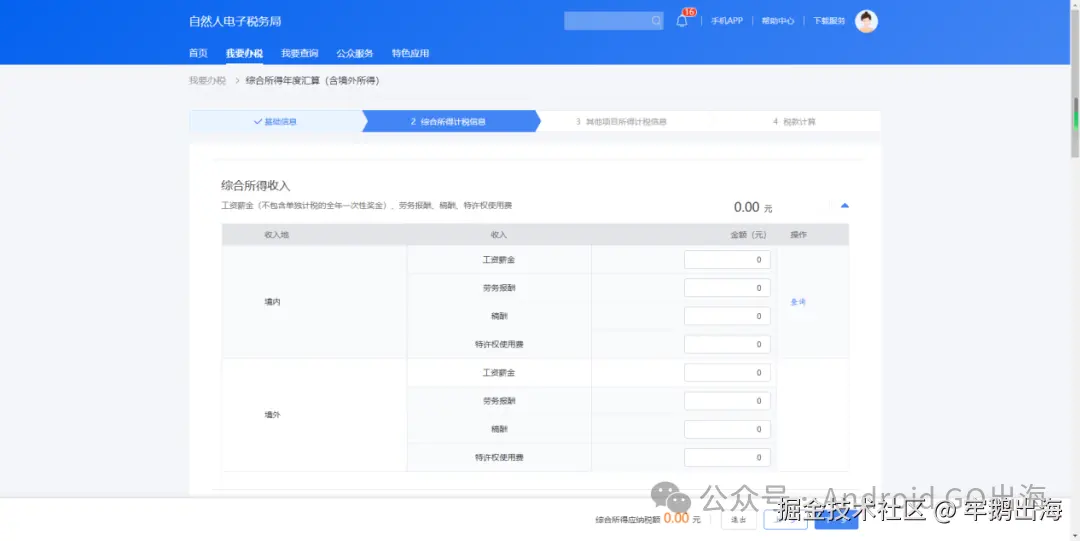
Task: Open the 下载服务 link
Action: (x=829, y=21)
